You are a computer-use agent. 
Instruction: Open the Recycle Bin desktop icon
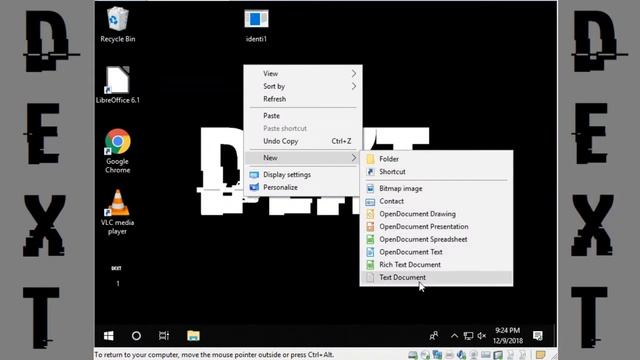[118, 24]
